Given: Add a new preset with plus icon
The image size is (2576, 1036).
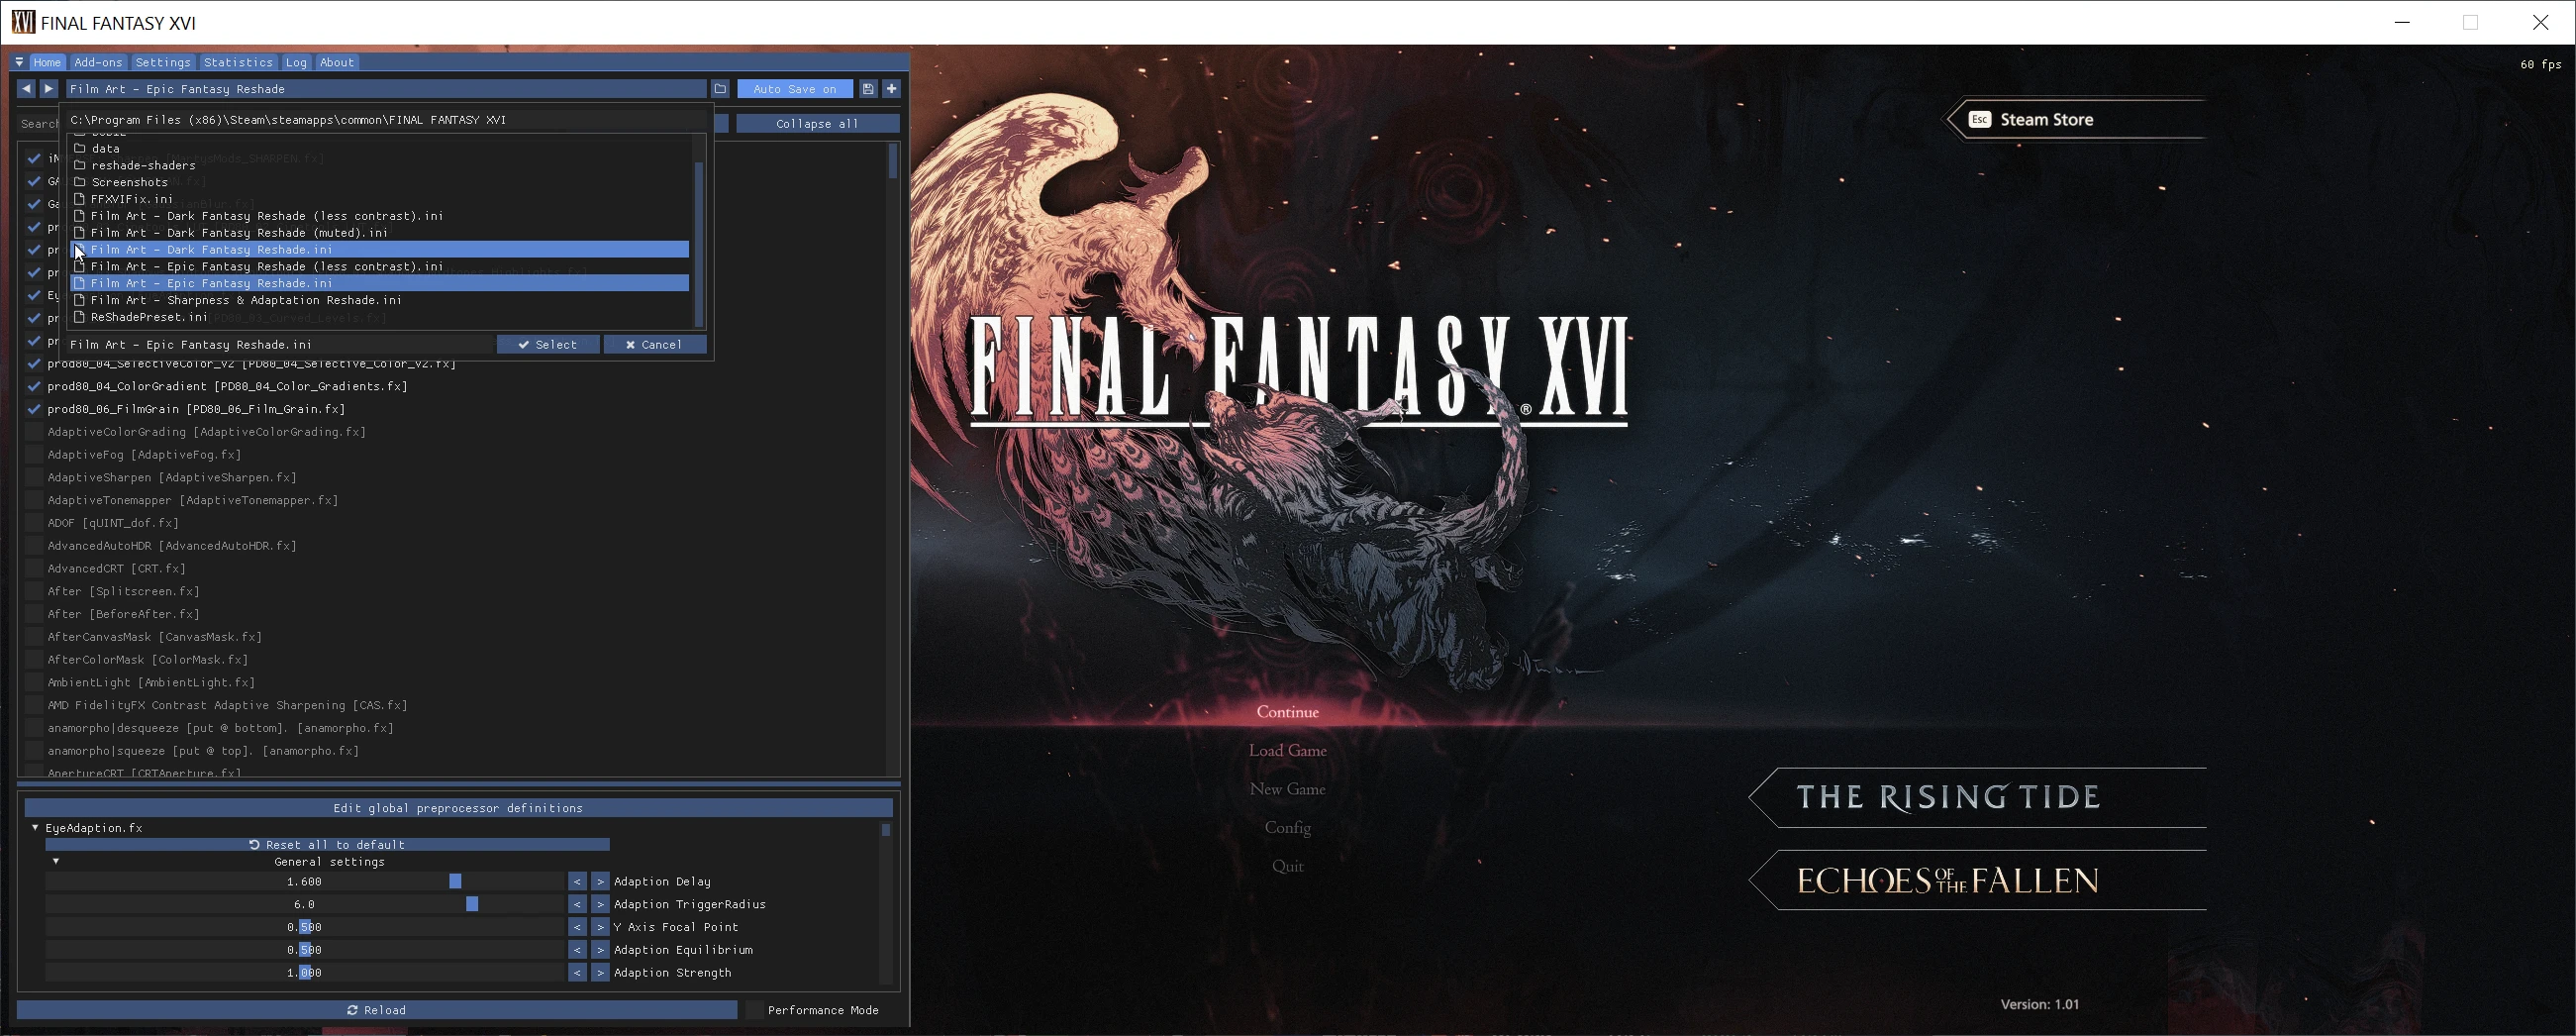Looking at the screenshot, I should point(891,89).
